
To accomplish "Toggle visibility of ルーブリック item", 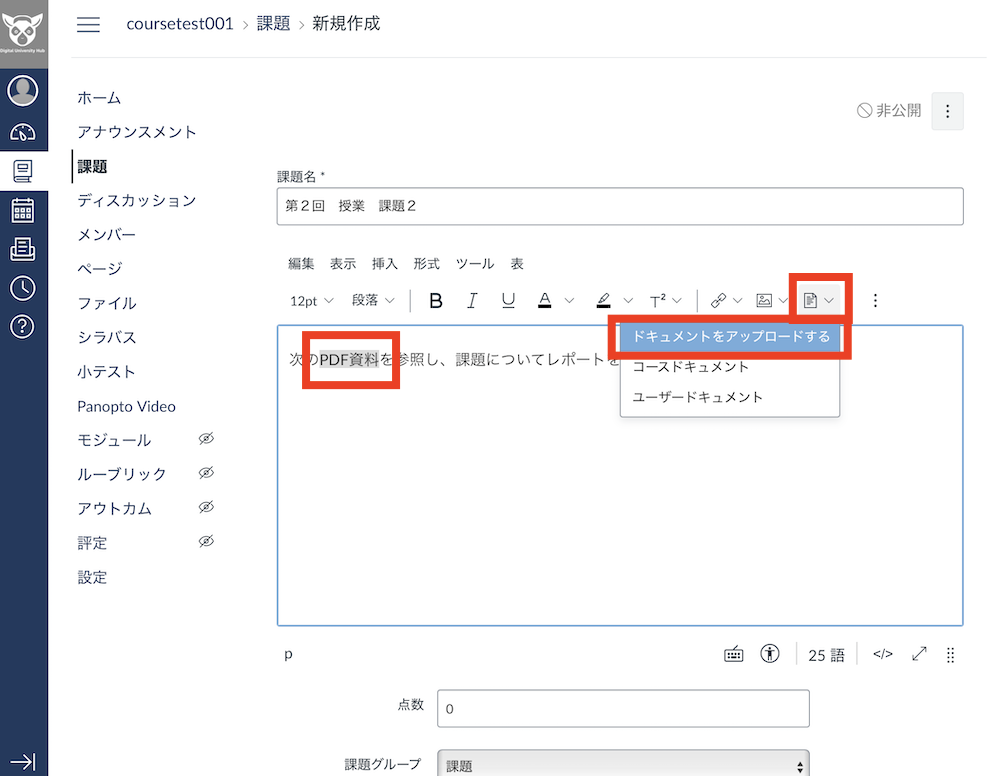I will click(206, 474).
